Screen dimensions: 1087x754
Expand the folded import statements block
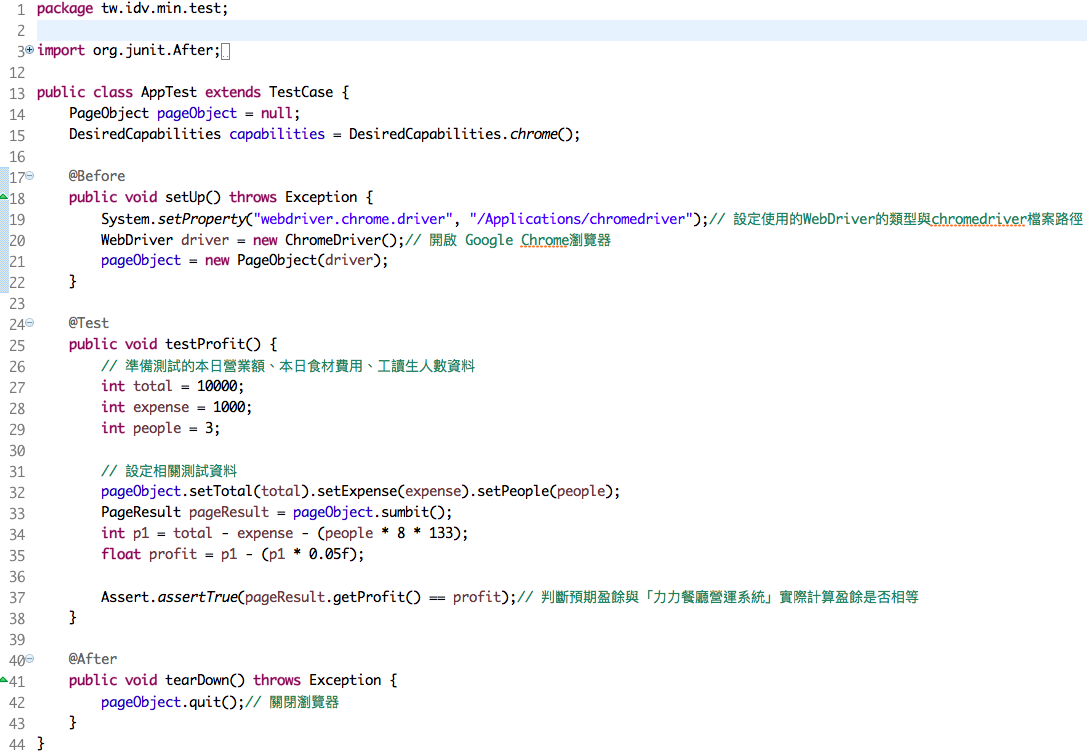click(29, 50)
